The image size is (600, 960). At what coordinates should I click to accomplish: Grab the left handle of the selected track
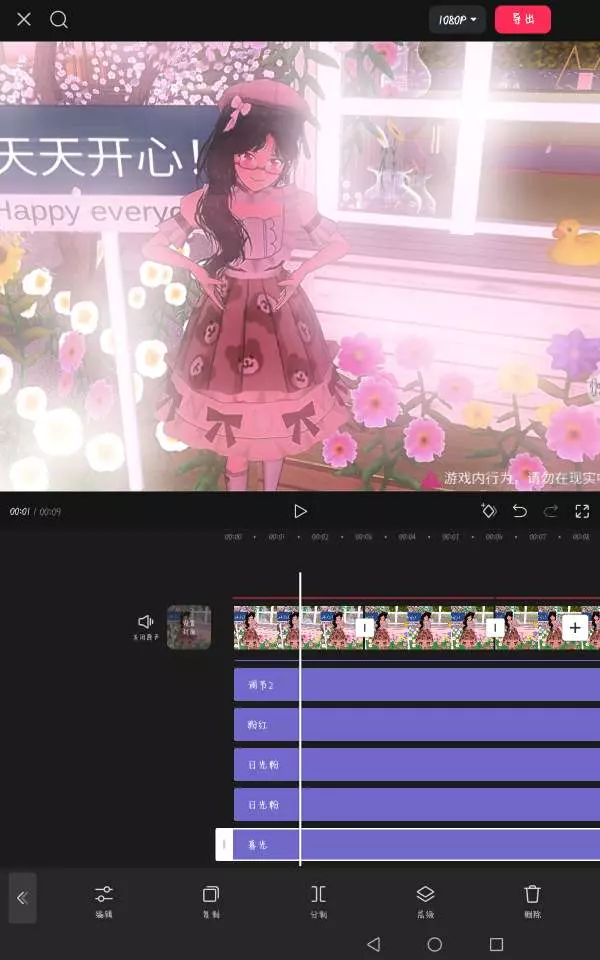tap(224, 845)
